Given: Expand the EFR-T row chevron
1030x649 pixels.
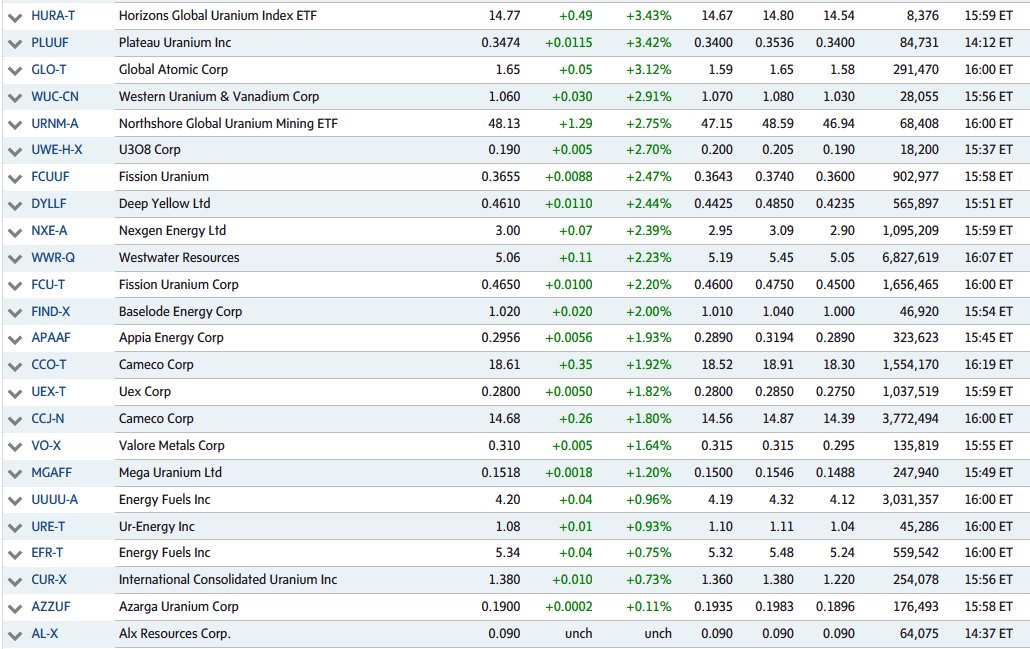Looking at the screenshot, I should (14, 554).
